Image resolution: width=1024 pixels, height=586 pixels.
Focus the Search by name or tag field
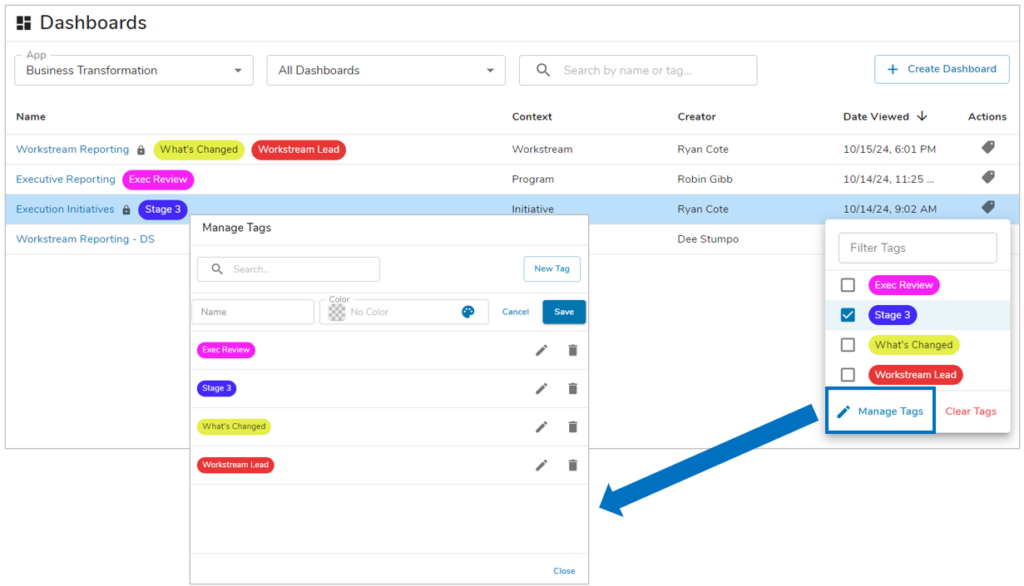638,70
